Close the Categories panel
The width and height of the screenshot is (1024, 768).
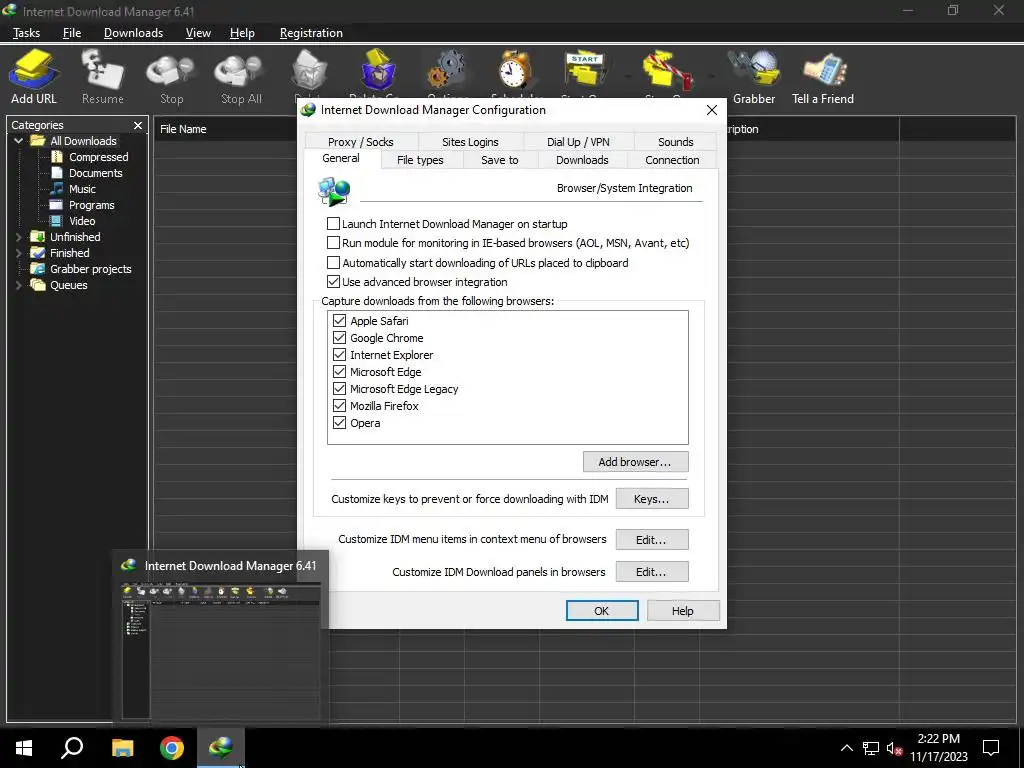(x=138, y=125)
